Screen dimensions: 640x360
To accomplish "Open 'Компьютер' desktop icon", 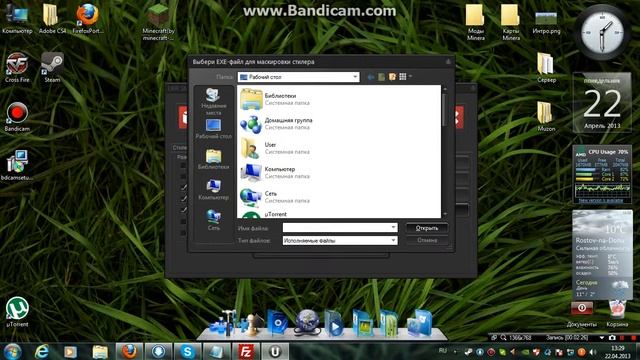I will click(17, 18).
